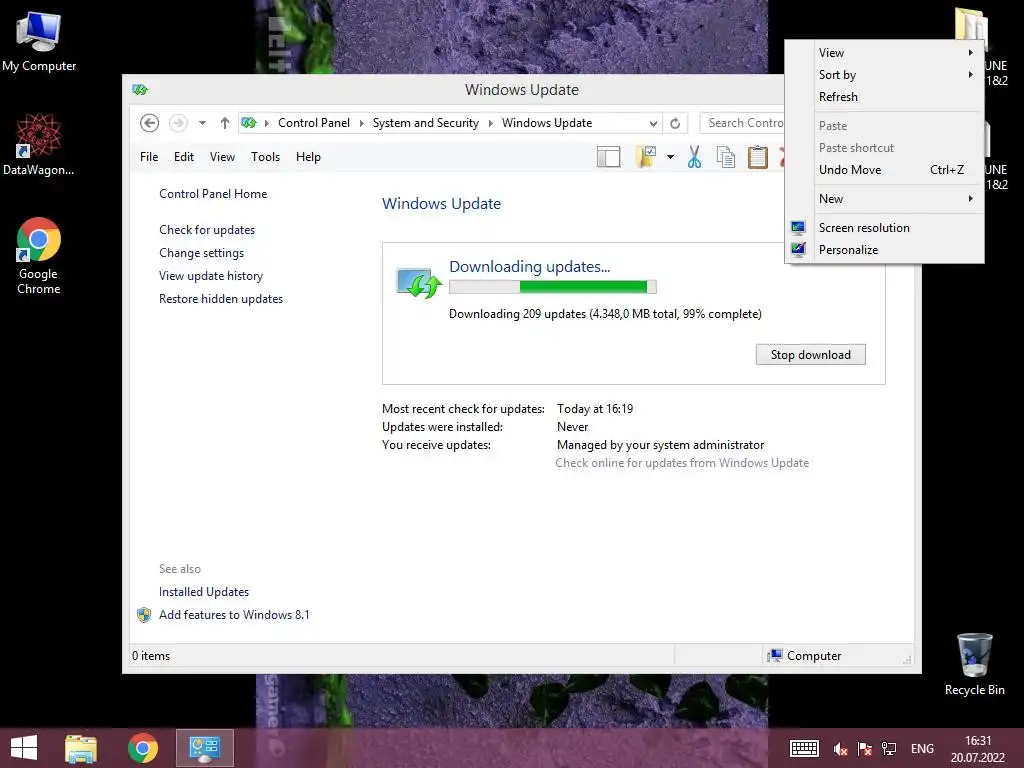Click ENG language indicator
Screen dimensions: 1024x768
922,748
